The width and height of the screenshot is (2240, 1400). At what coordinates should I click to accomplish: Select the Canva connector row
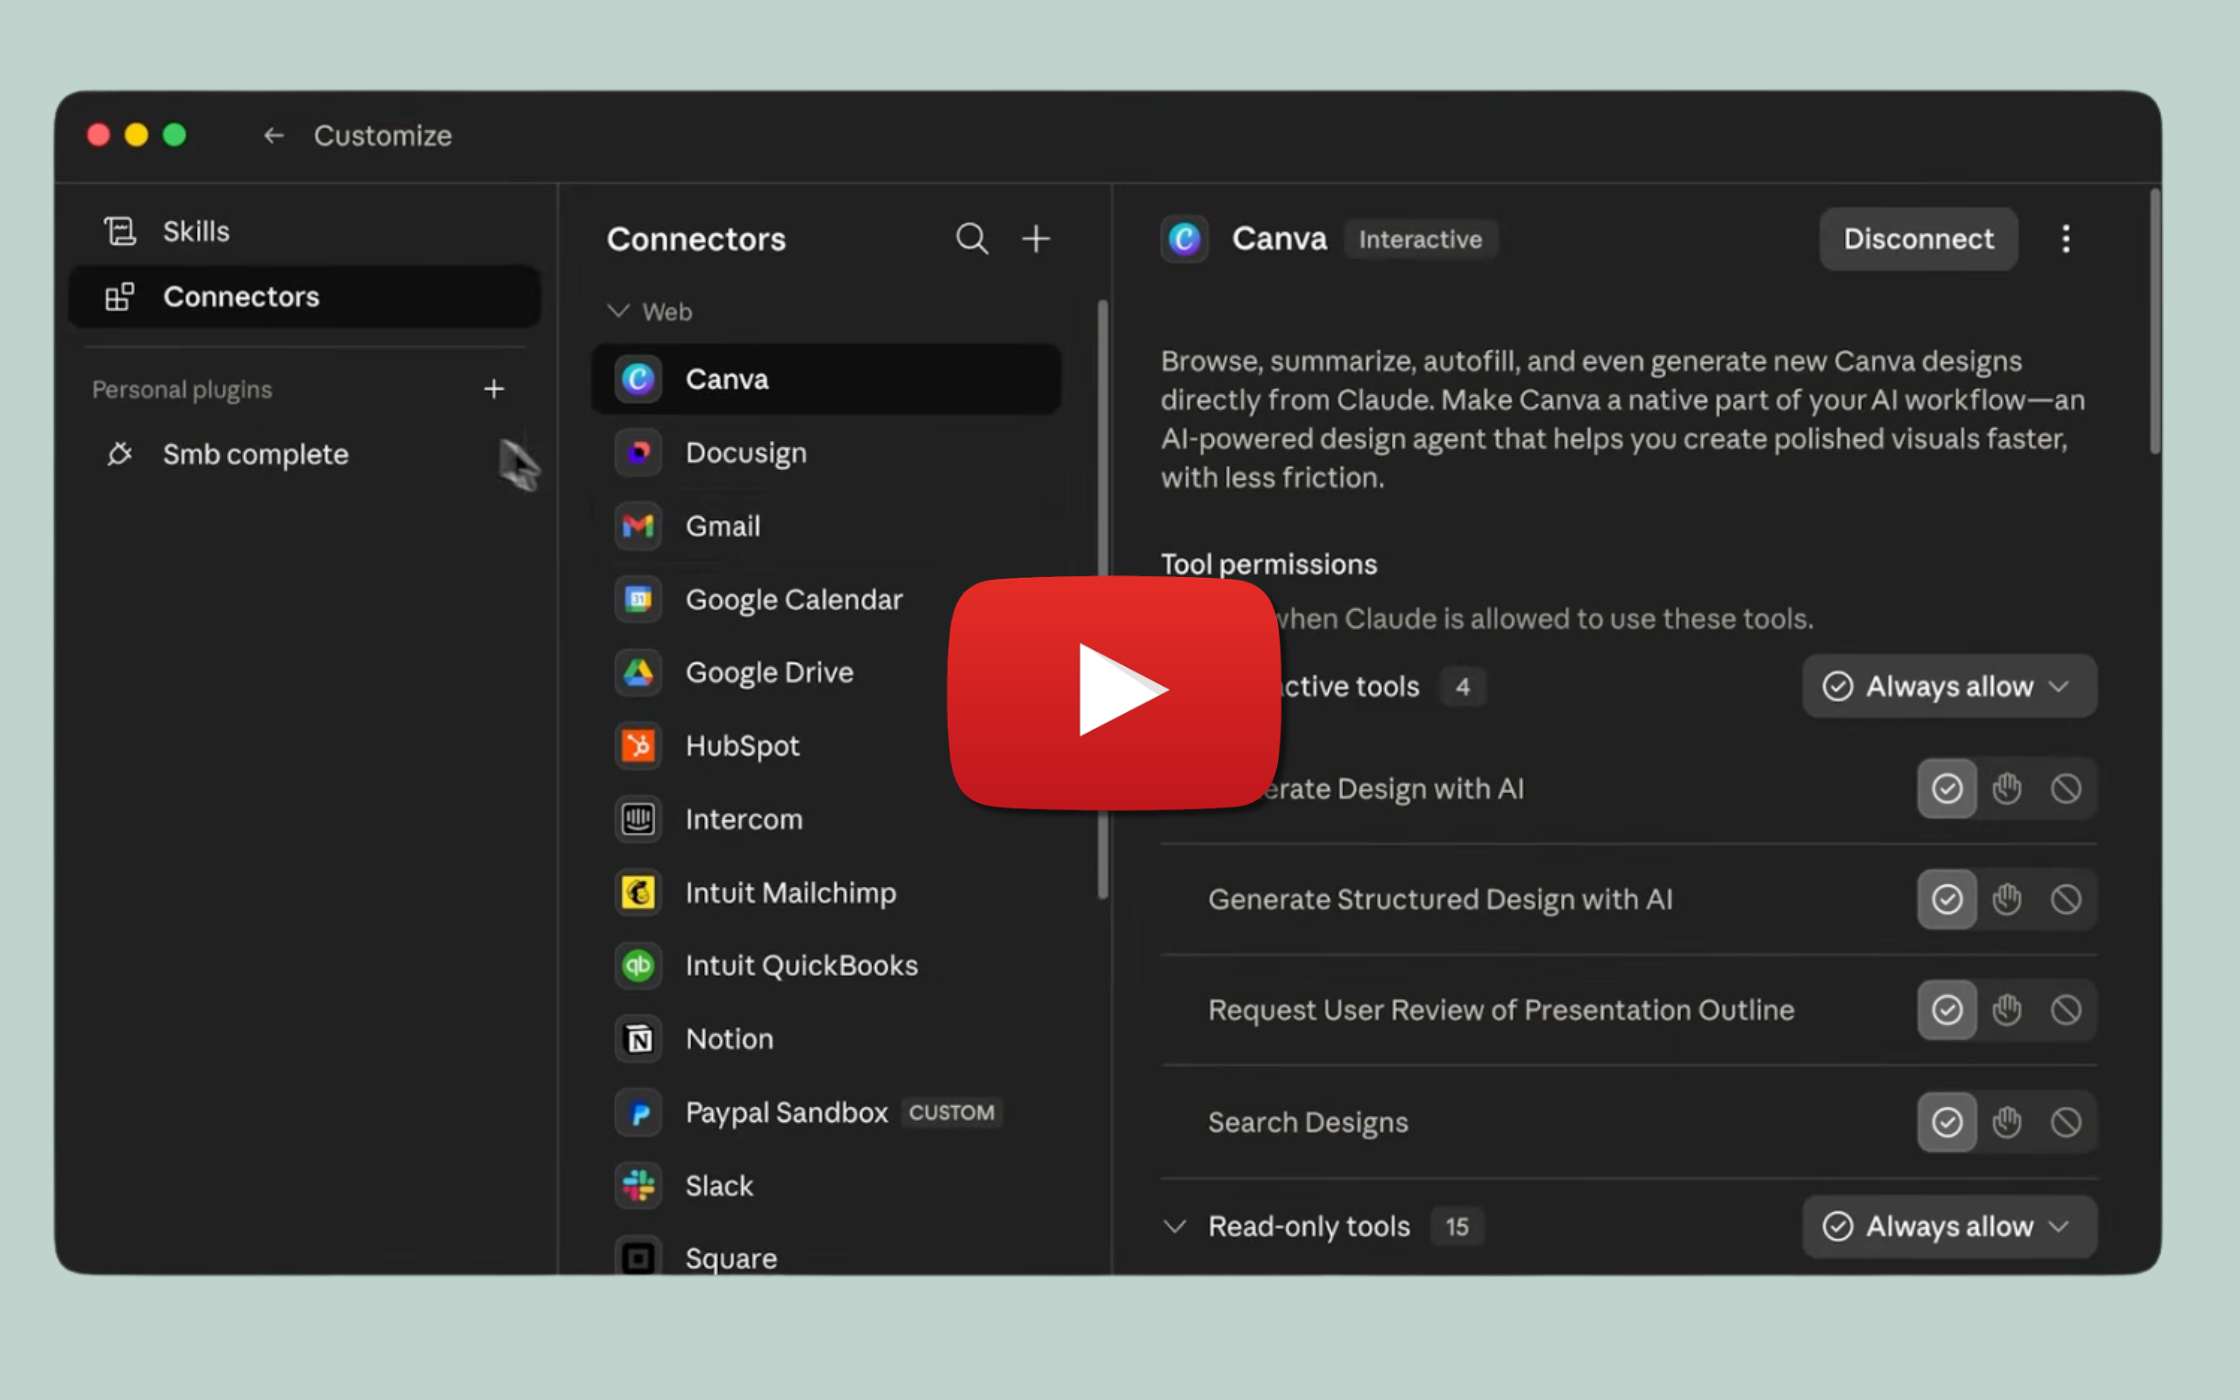click(x=826, y=379)
